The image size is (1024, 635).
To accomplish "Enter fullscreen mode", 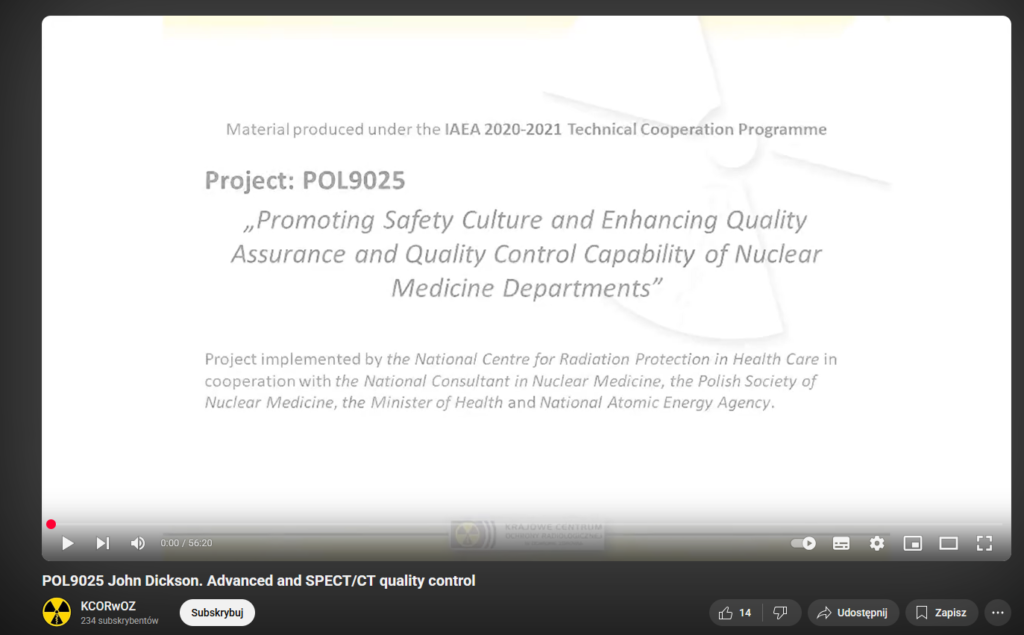I will [984, 543].
